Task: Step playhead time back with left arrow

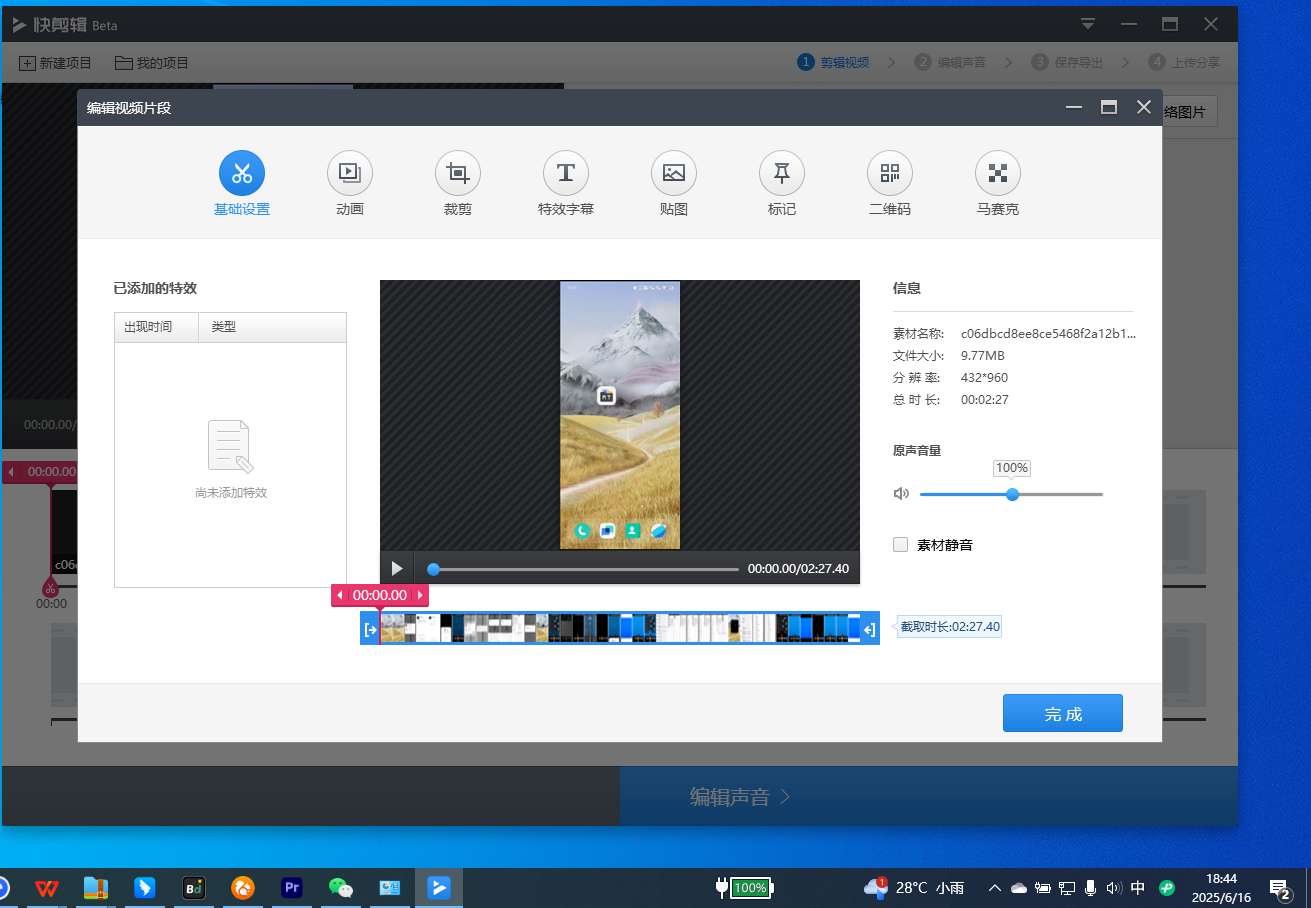Action: click(340, 595)
